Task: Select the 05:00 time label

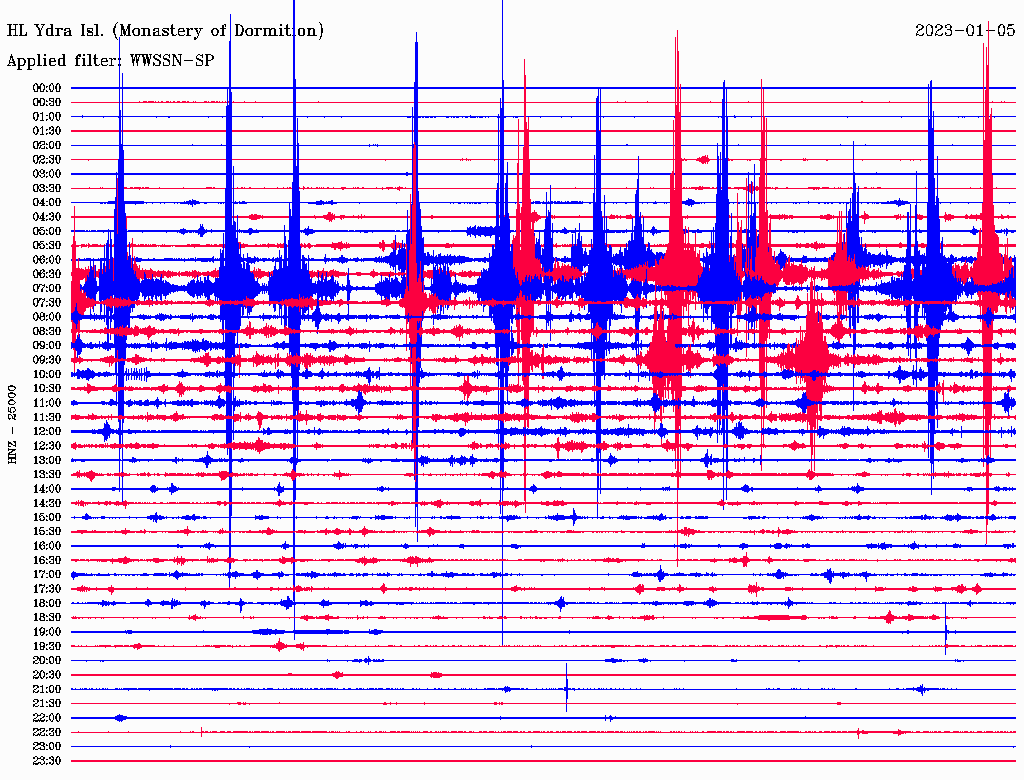Action: click(47, 231)
